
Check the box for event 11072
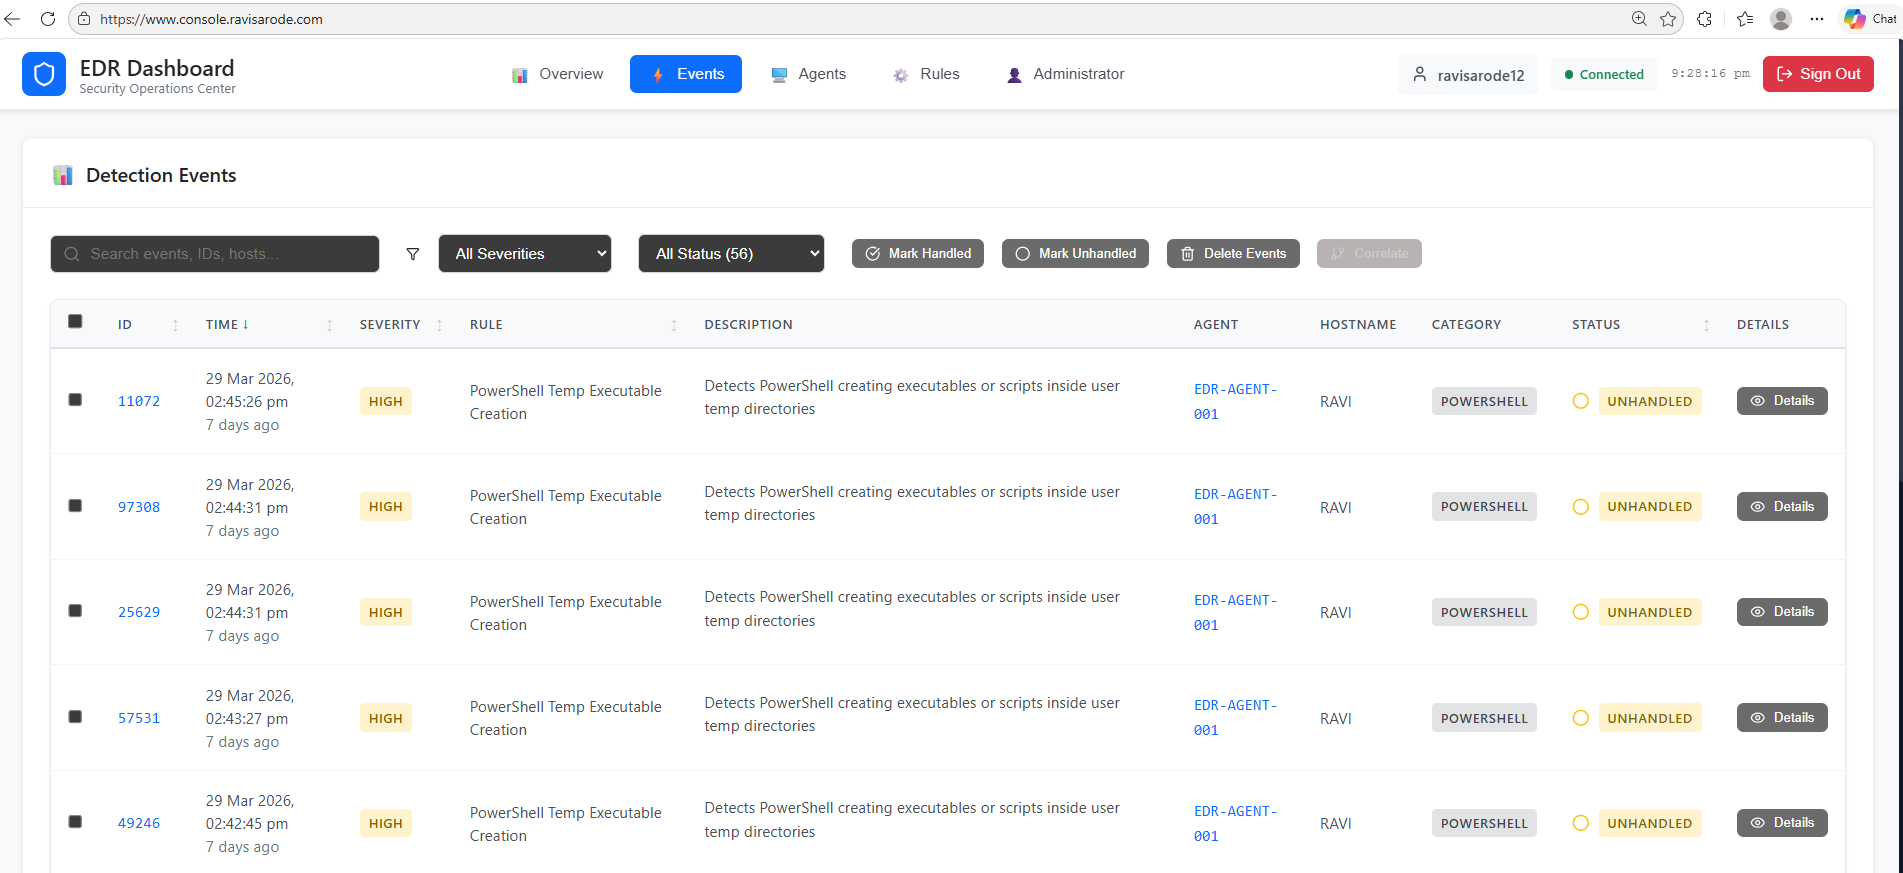pos(75,400)
